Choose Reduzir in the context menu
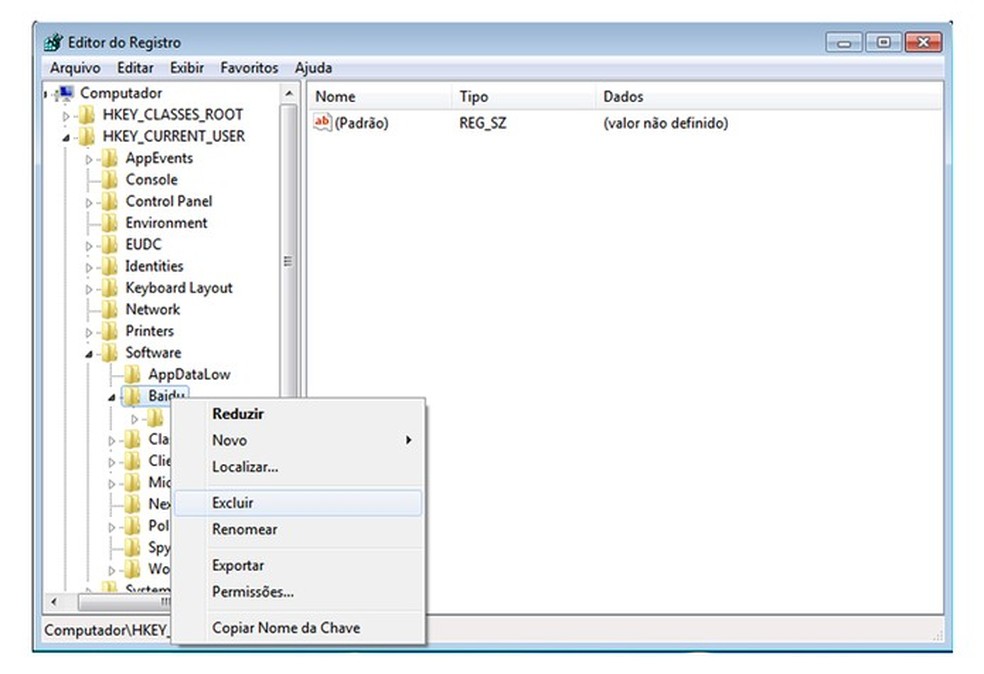984x674 pixels. click(298, 414)
